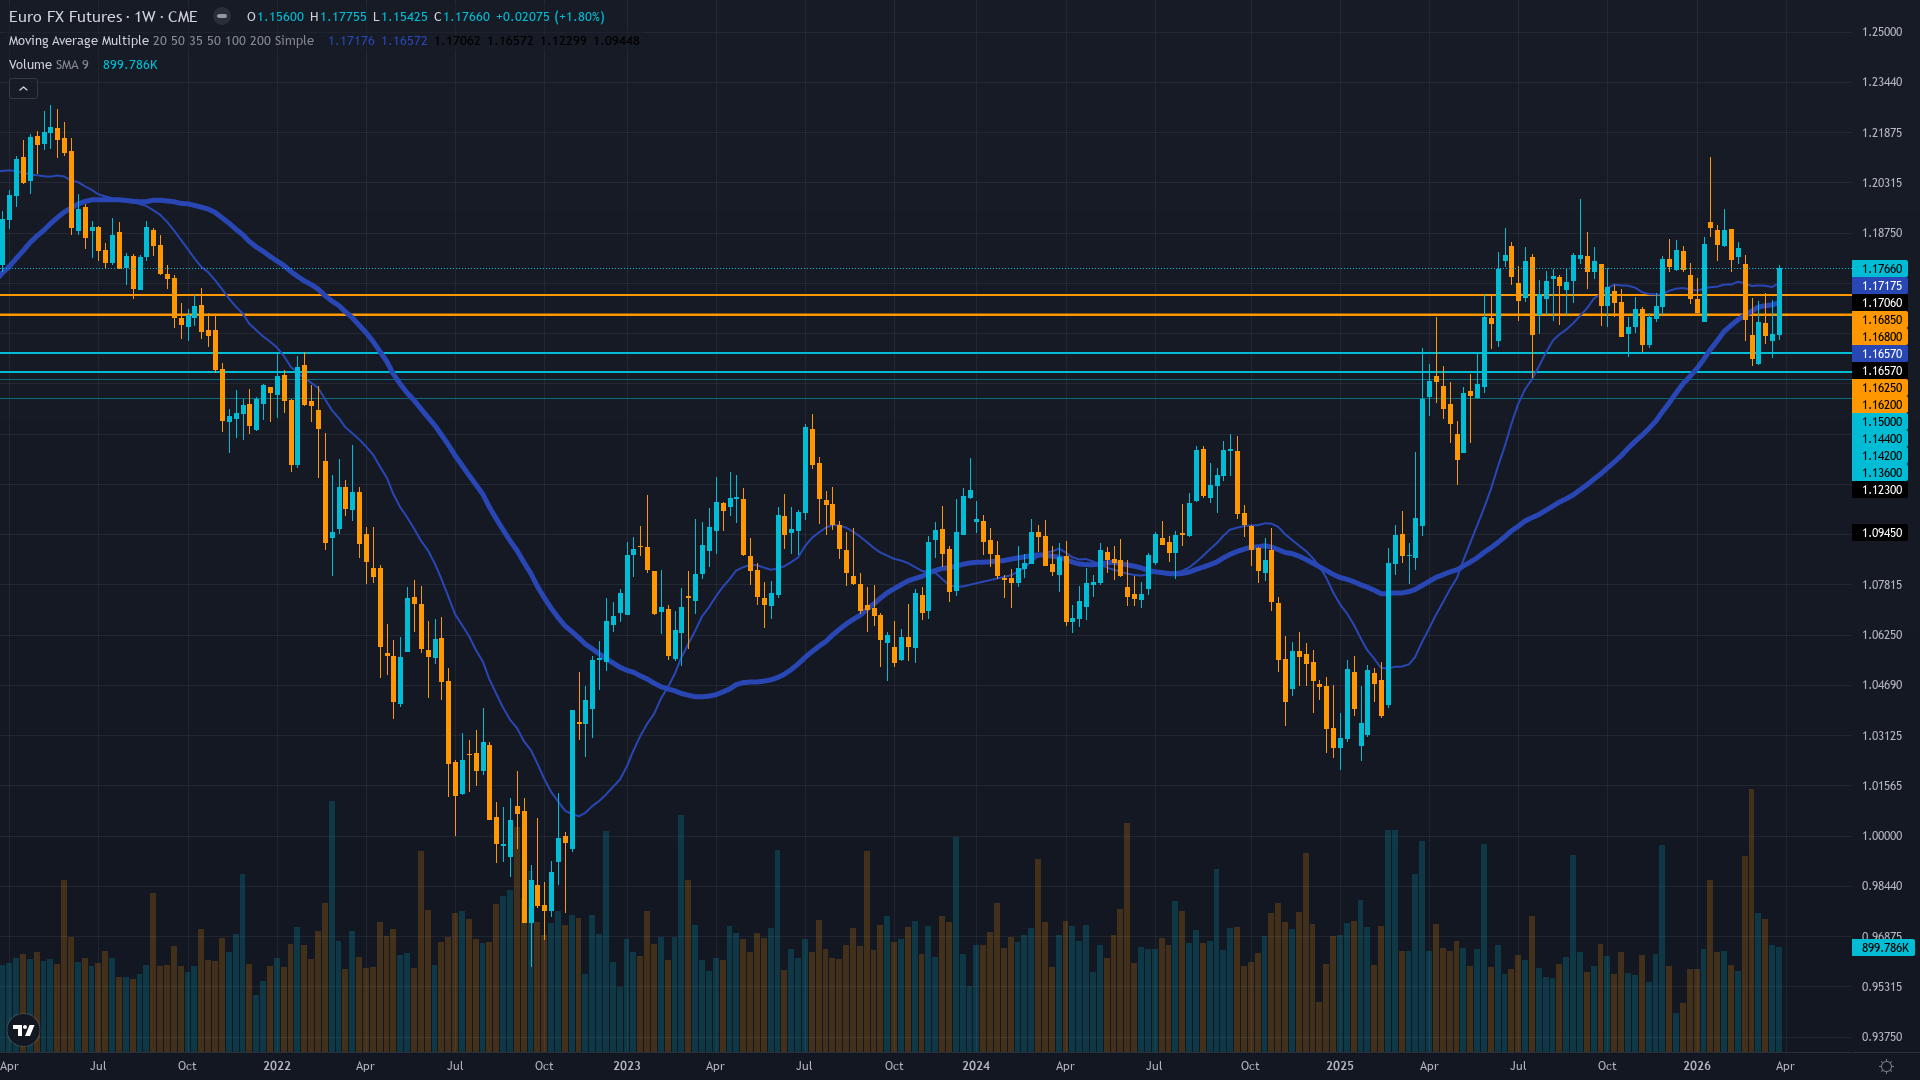This screenshot has width=1920, height=1080.
Task: Click the 899.786K value beside Volume SMA 9
Action: click(130, 65)
